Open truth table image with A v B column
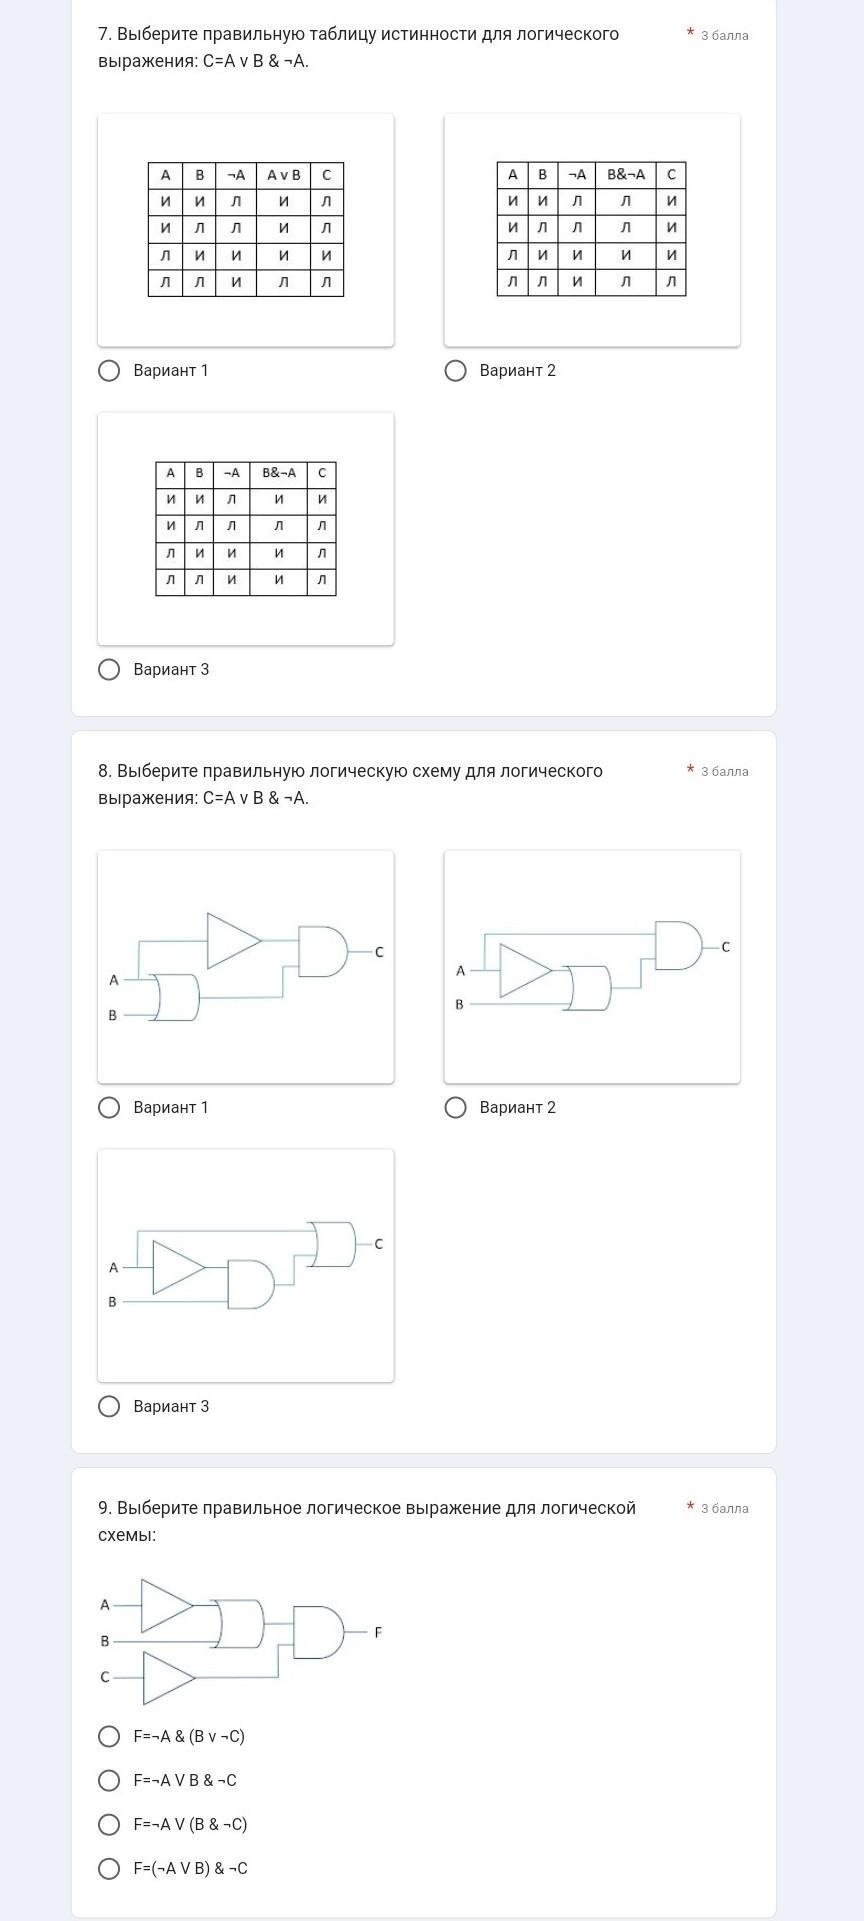The width and height of the screenshot is (864, 1921). pyautogui.click(x=246, y=230)
